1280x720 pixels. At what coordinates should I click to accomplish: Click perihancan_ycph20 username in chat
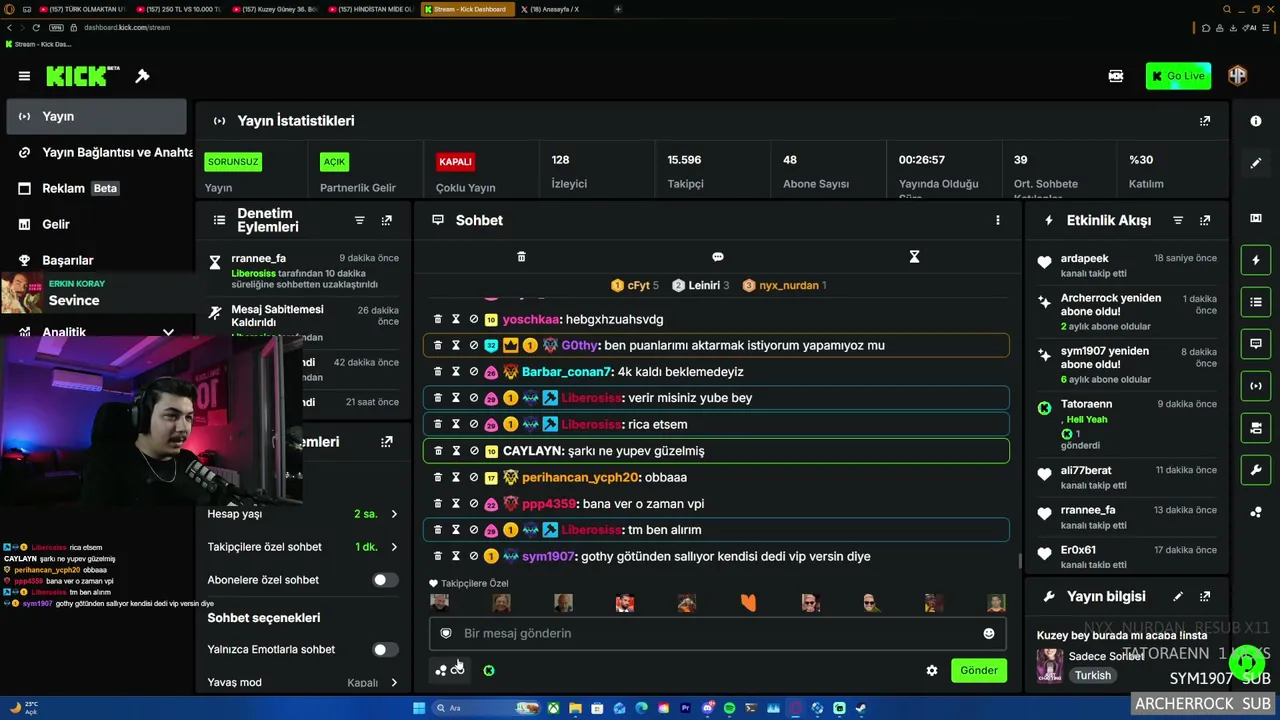580,478
